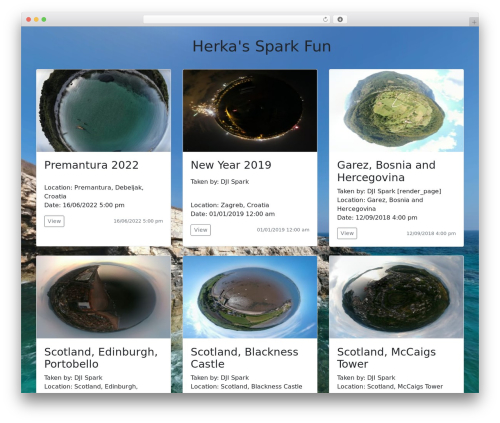Click Taken by: DJI Spark on Edinburgh Portobello card
The image size is (500, 423).
click(73, 378)
